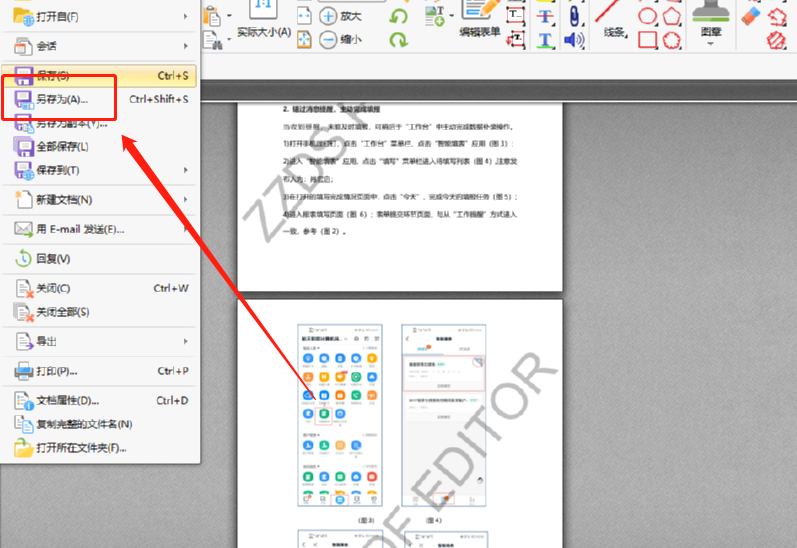The image size is (797, 548).
Task: Click the paperclip attachment icon
Action: tap(574, 16)
